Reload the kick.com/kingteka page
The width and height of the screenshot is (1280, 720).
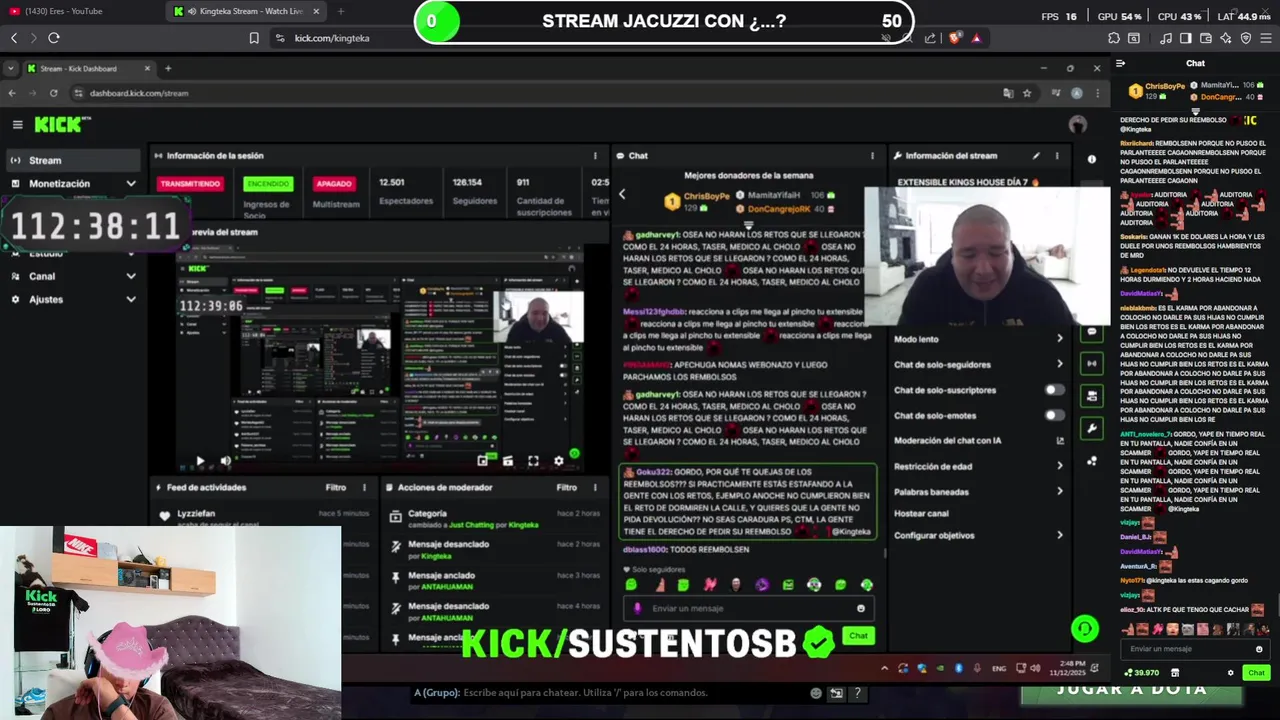(x=54, y=38)
